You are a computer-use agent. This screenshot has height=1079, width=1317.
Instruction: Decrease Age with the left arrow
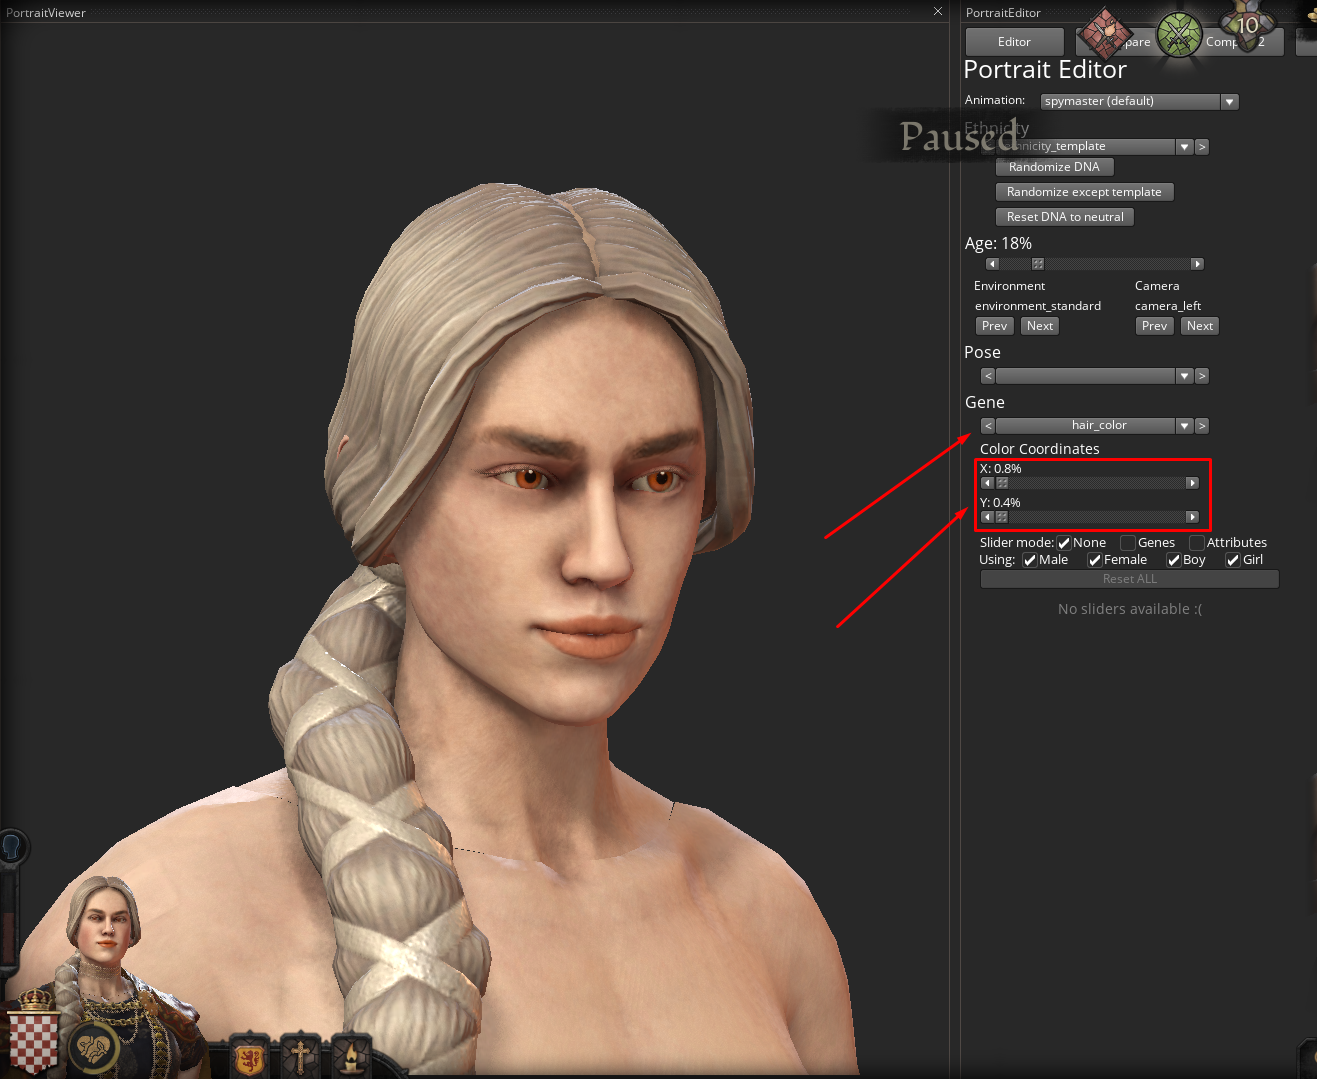pos(992,264)
